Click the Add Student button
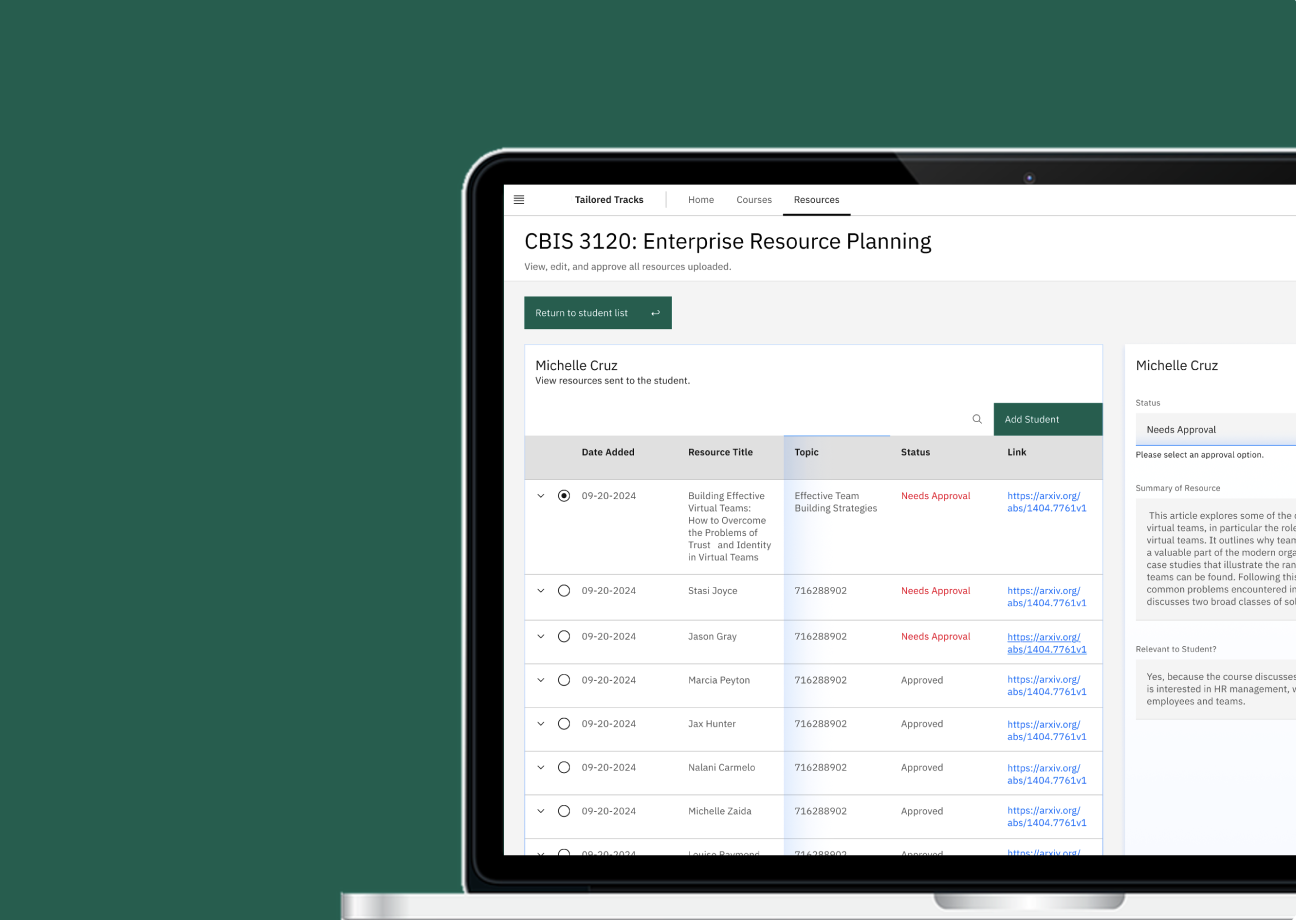 [x=1048, y=419]
